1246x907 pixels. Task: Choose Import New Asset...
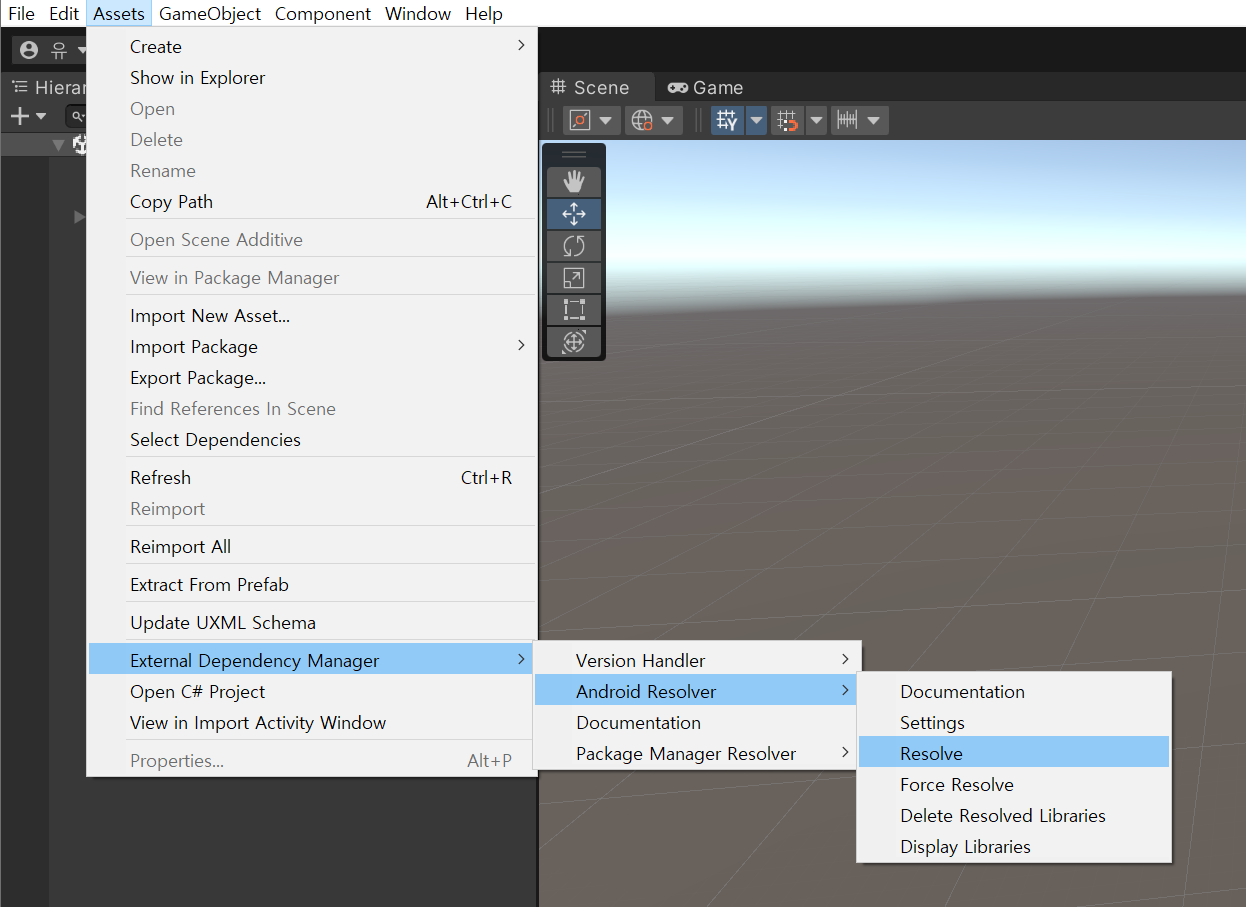(312, 316)
